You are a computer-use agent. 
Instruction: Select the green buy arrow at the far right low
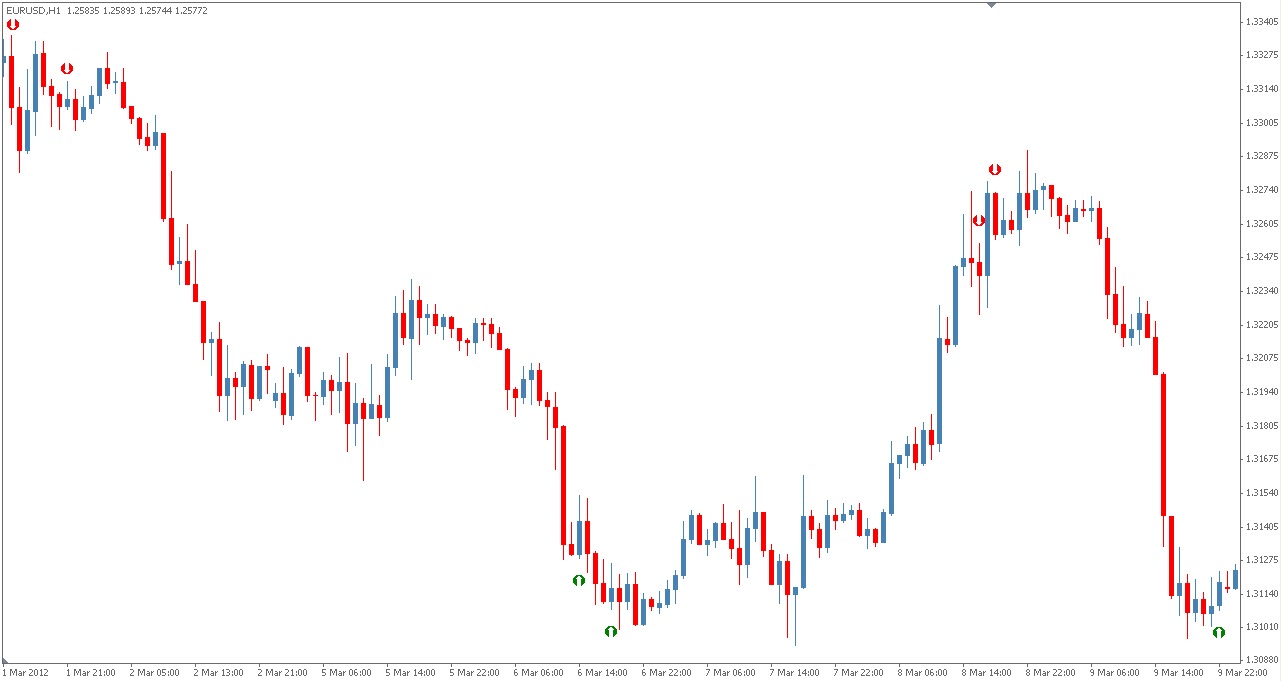pos(1218,633)
